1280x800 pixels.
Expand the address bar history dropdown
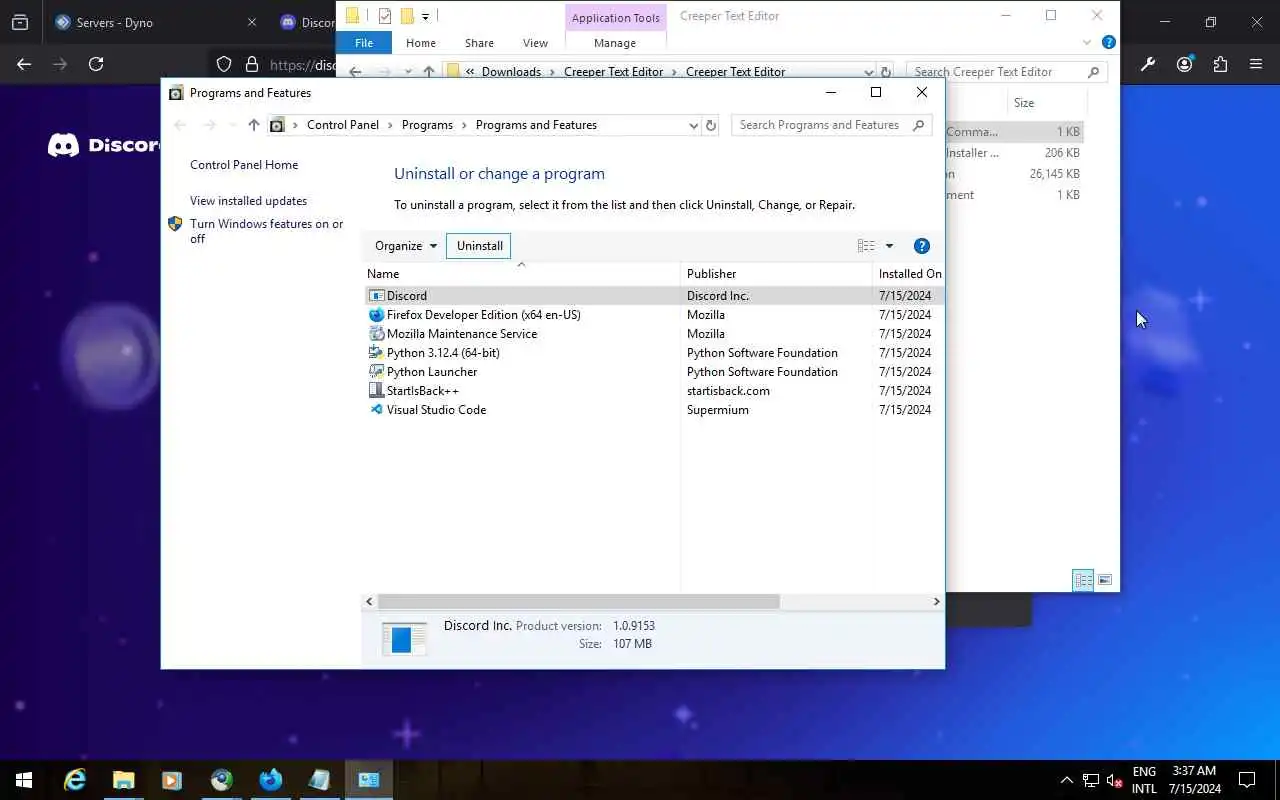[x=693, y=125]
